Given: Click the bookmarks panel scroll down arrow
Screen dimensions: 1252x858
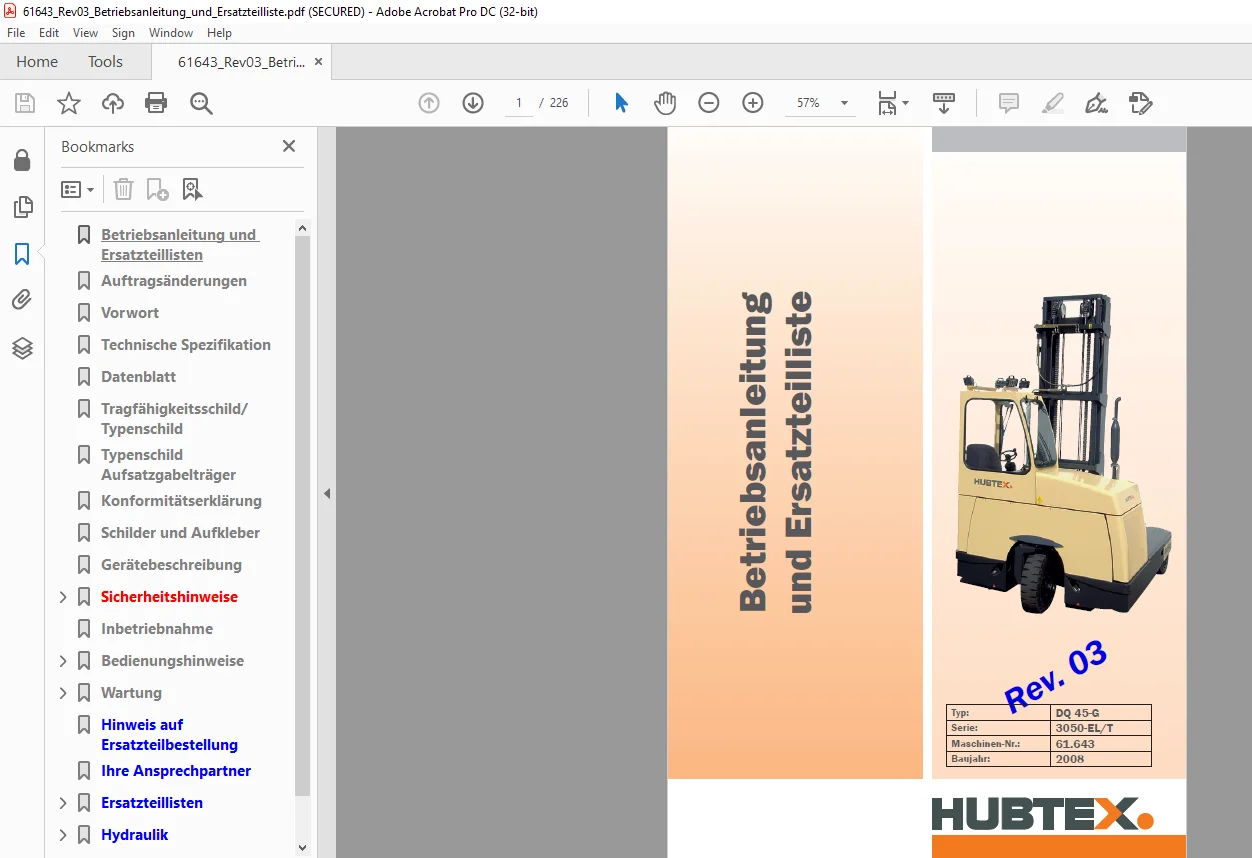Looking at the screenshot, I should [x=303, y=847].
